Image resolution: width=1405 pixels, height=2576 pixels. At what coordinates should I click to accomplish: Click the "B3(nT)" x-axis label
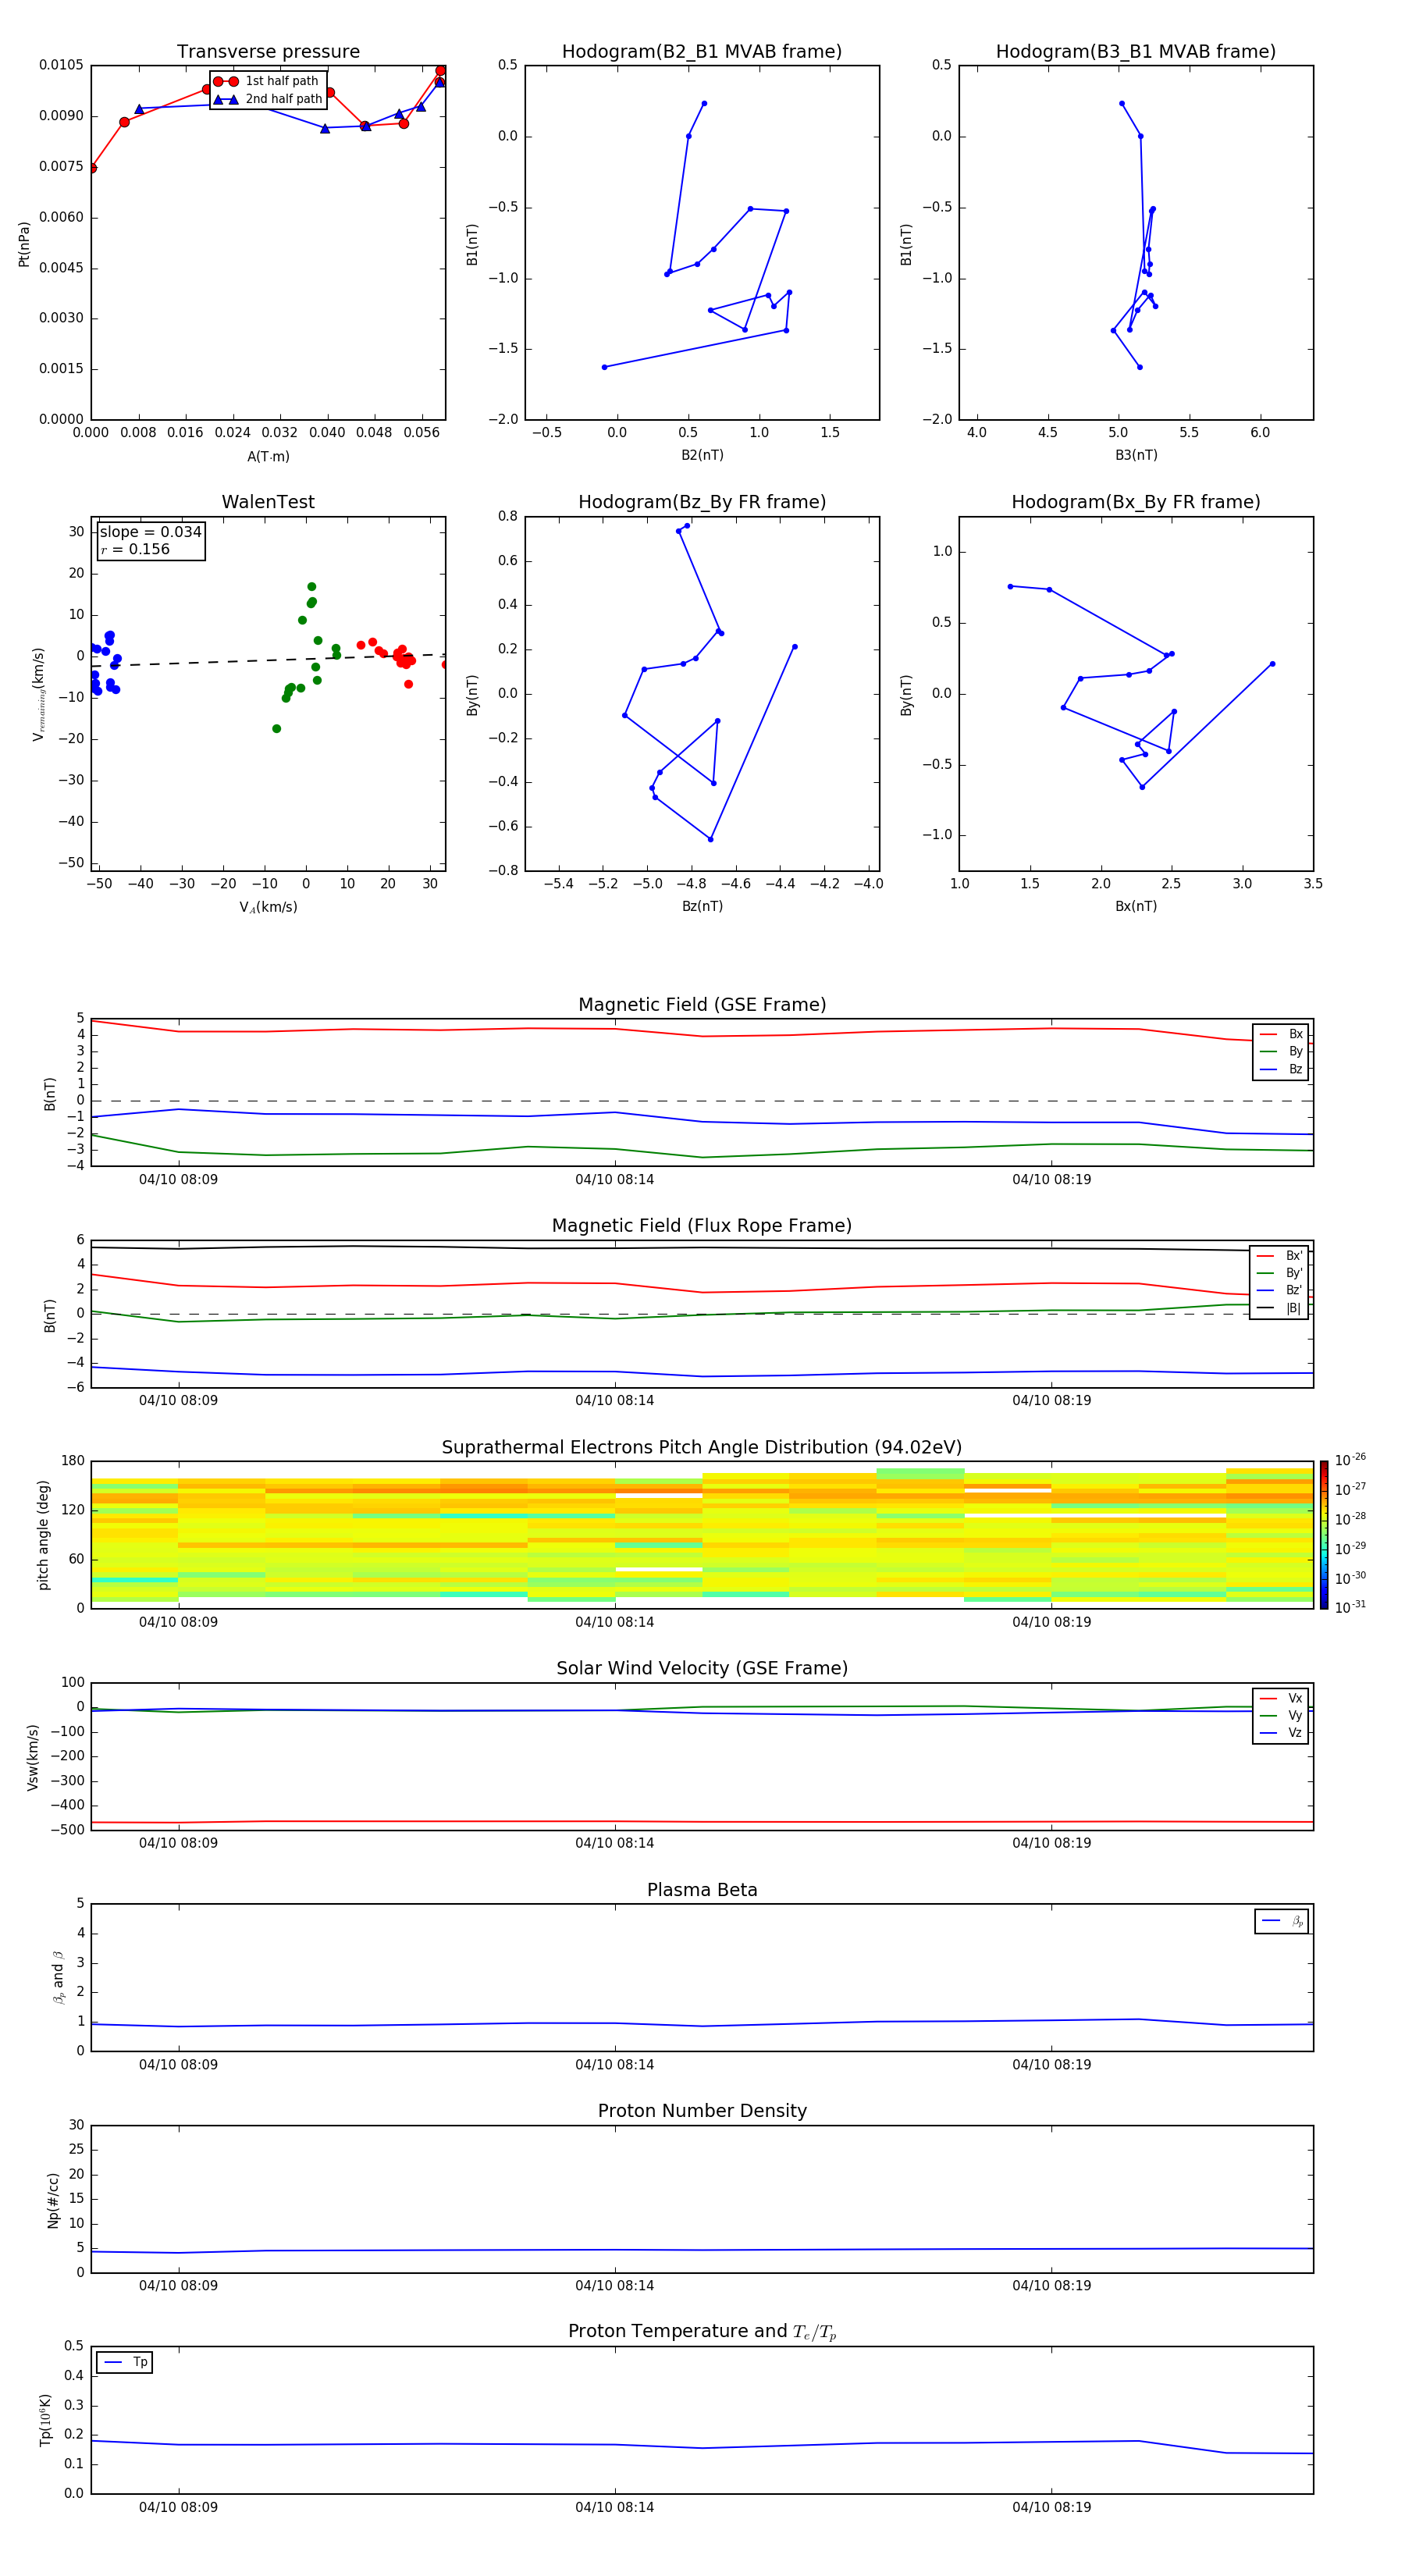(x=1136, y=455)
